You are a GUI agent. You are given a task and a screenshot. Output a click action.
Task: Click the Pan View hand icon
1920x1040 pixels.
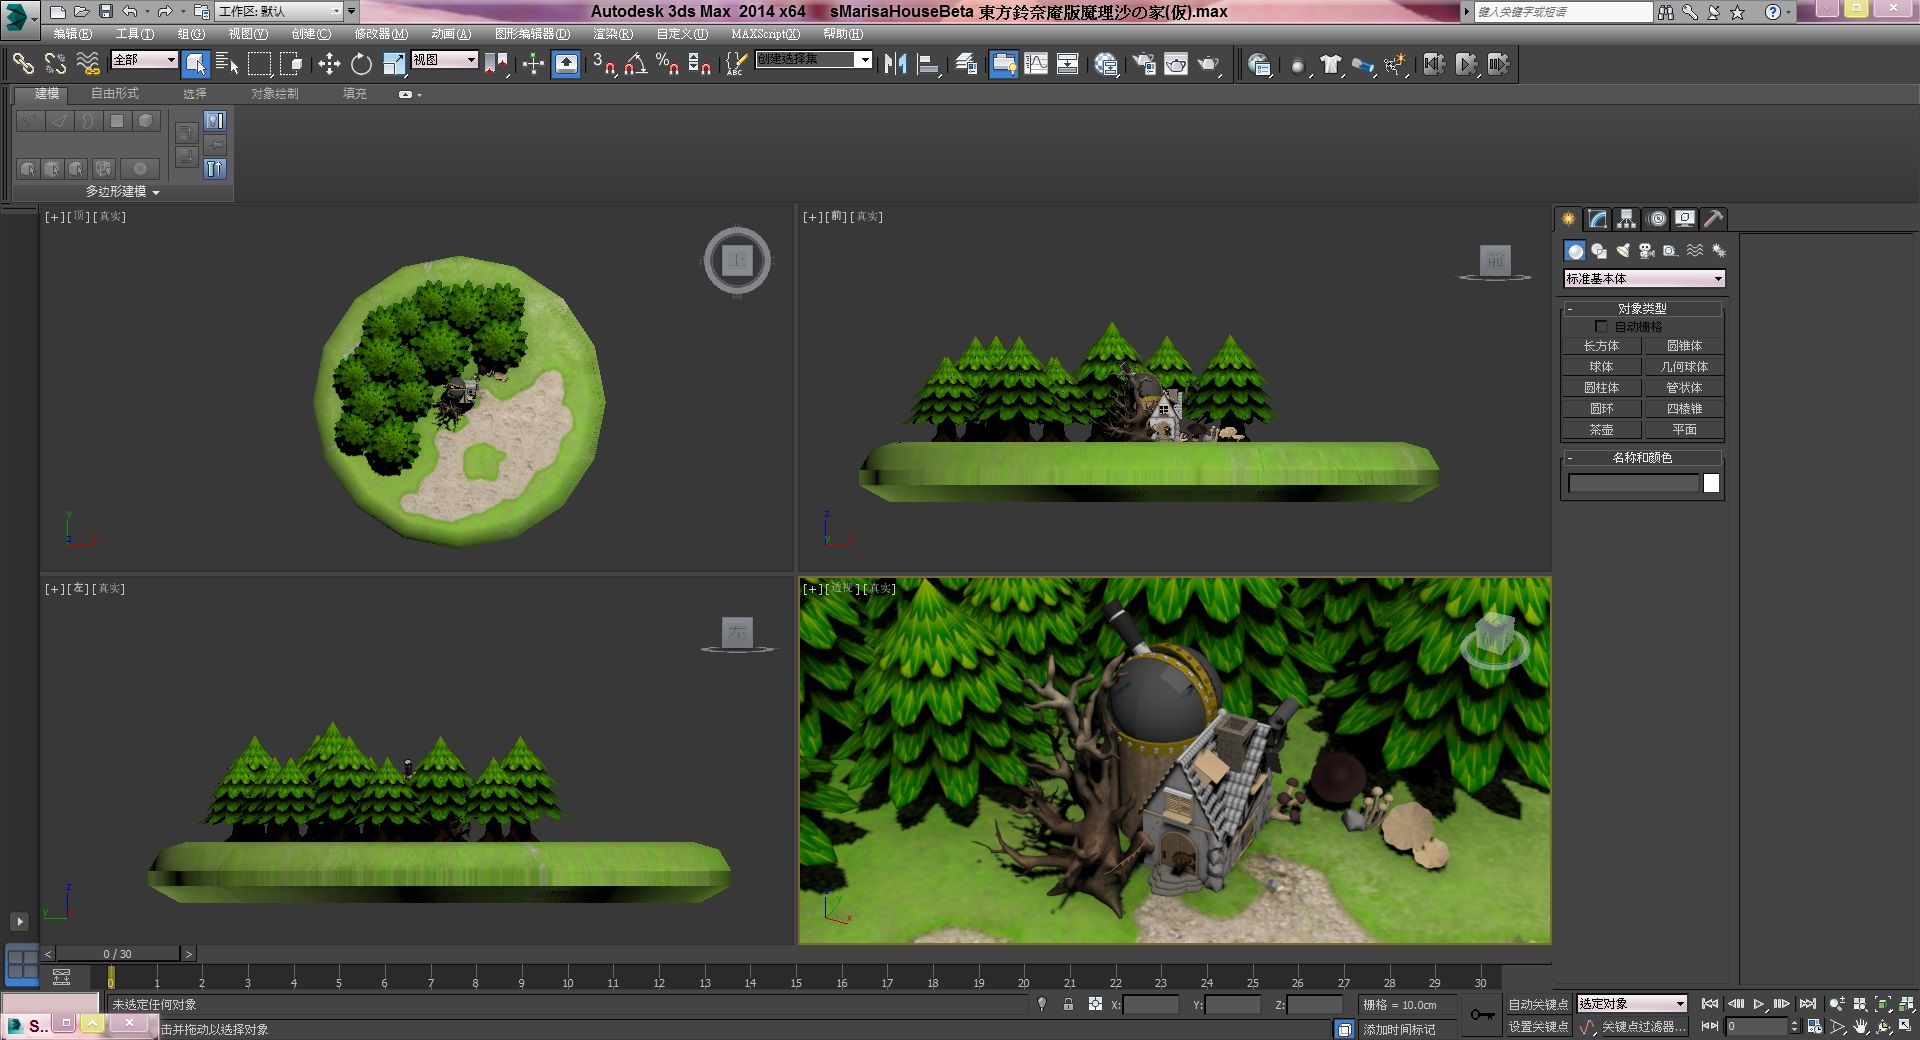click(1860, 1027)
